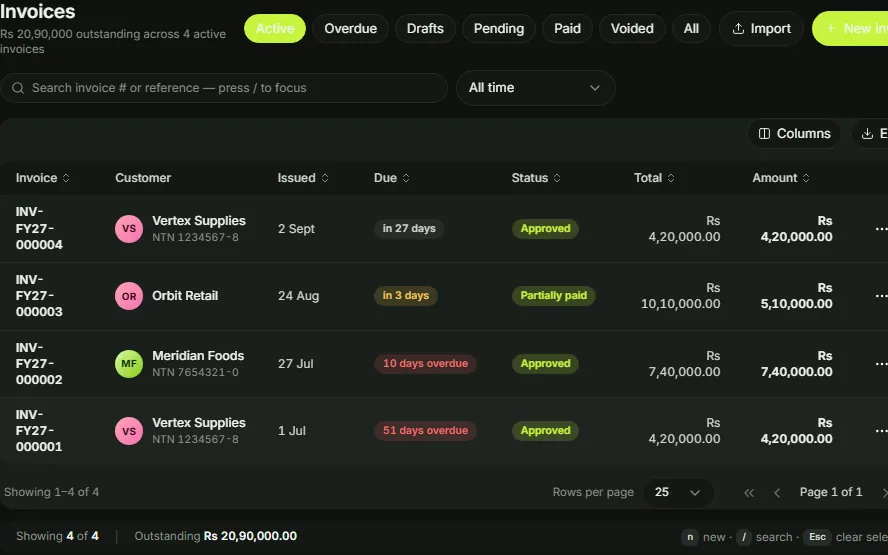Image resolution: width=888 pixels, height=555 pixels.
Task: Open invoice INV-FY27-000001
Action: (x=39, y=430)
